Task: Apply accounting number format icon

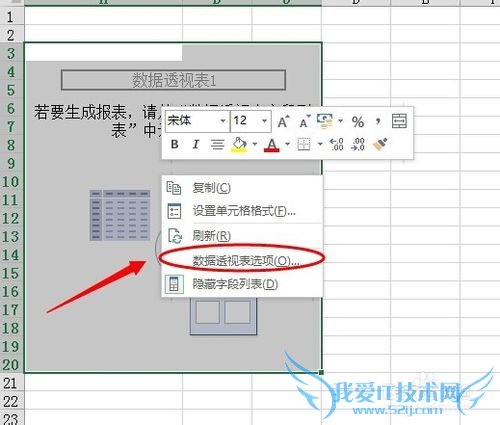Action: click(x=325, y=121)
